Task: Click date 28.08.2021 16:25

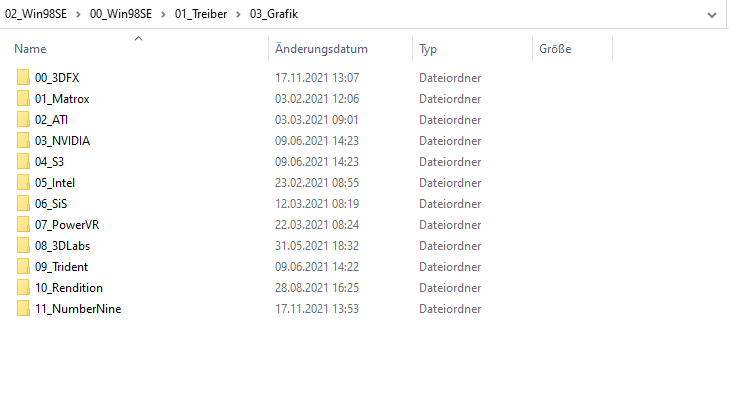Action: pyautogui.click(x=317, y=288)
